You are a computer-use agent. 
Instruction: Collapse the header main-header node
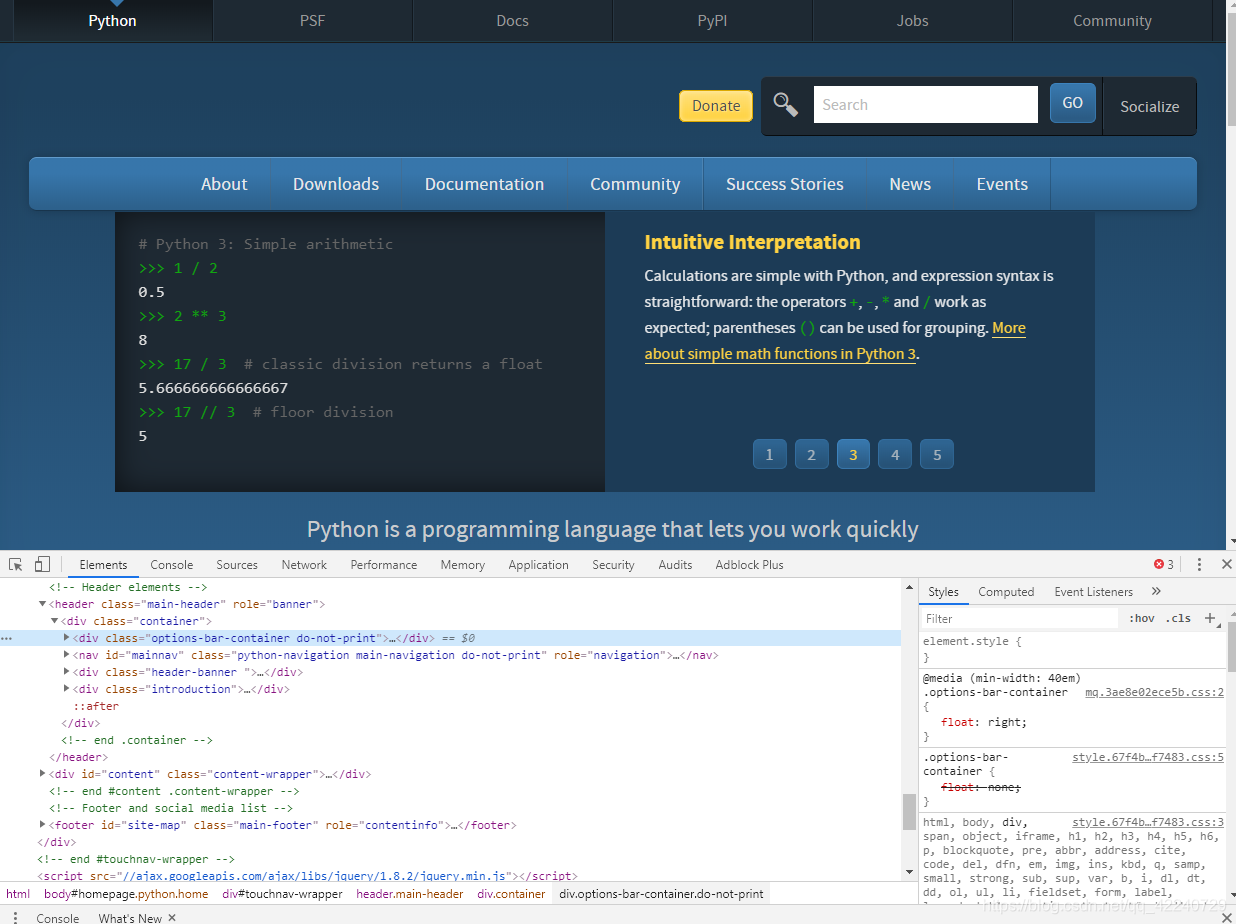pyautogui.click(x=42, y=604)
